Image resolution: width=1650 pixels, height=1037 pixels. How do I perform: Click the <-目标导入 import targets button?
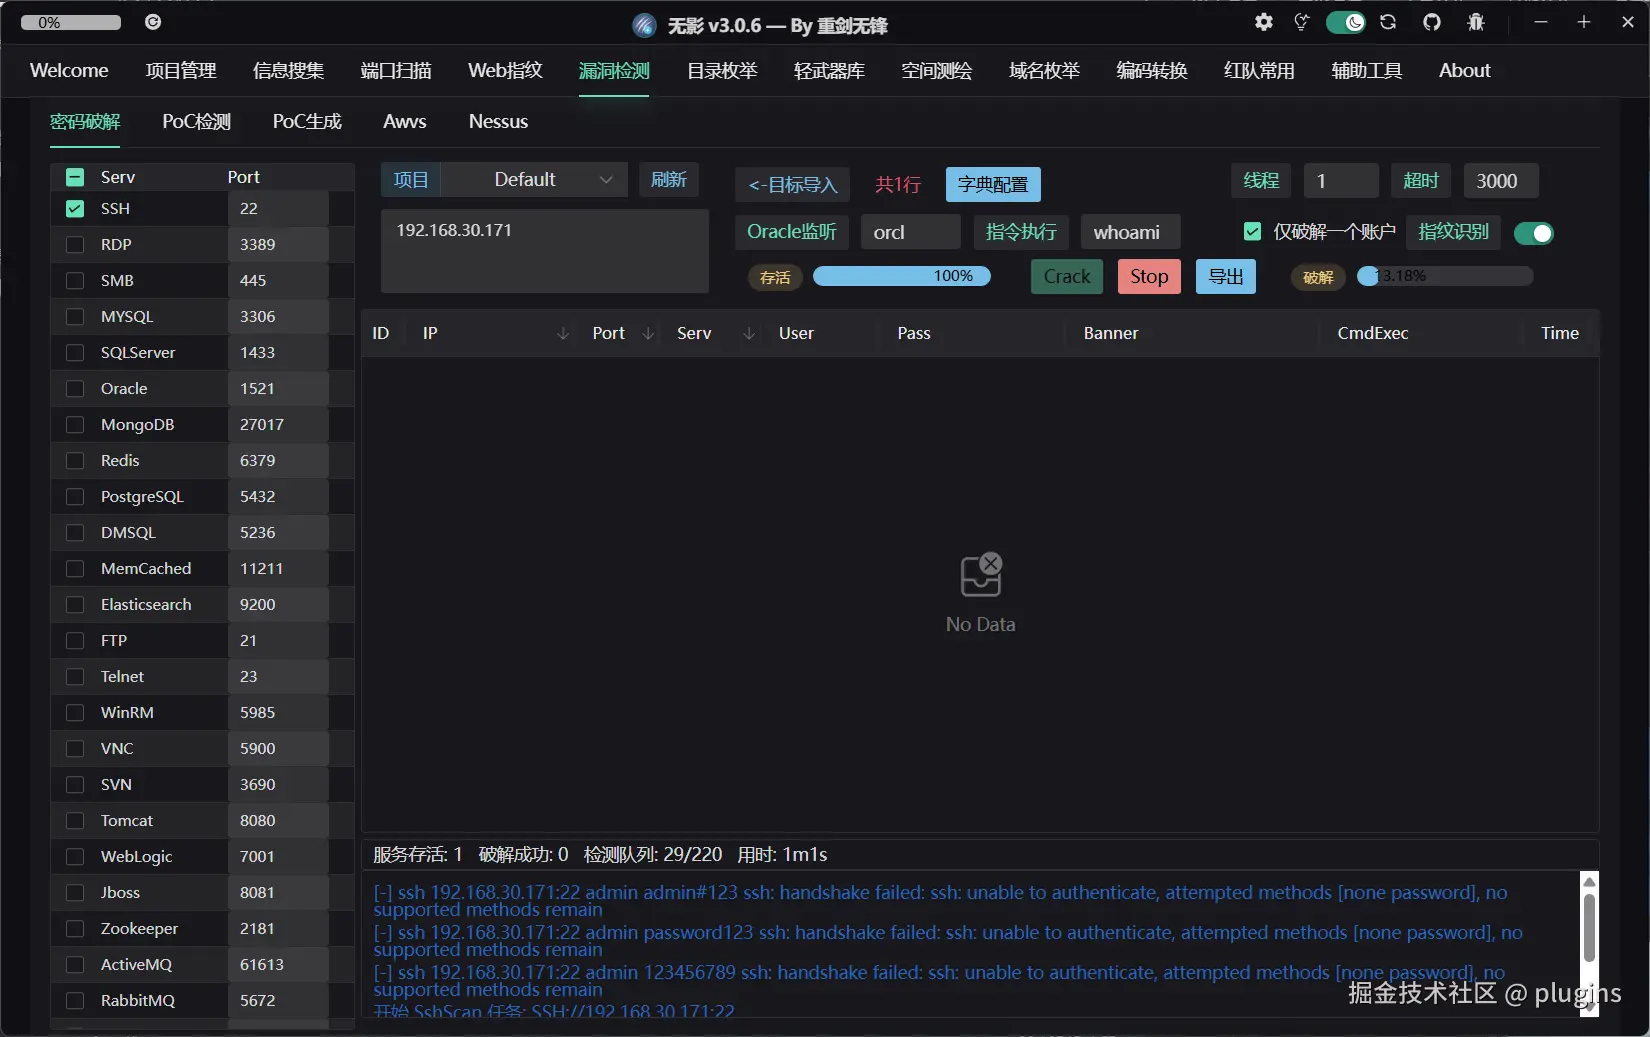click(792, 185)
